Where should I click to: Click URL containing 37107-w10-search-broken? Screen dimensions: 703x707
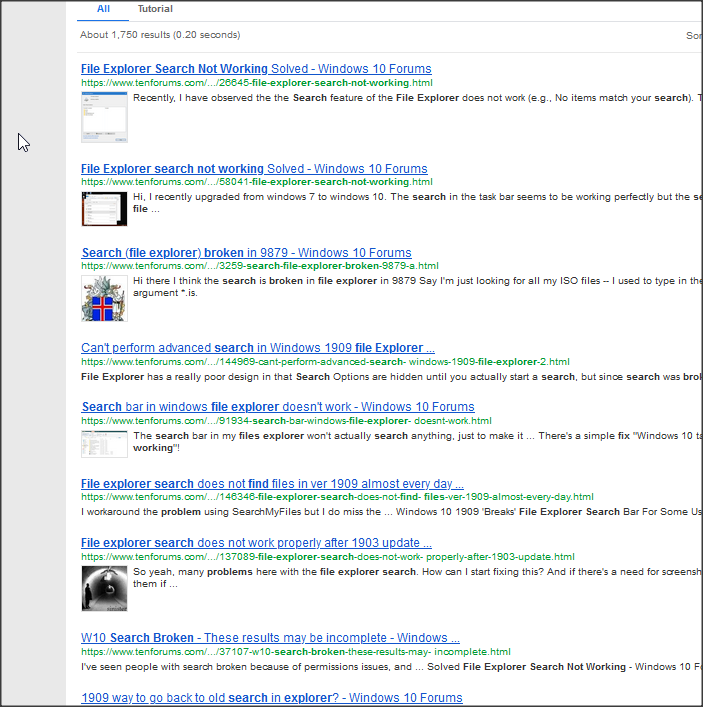[296, 652]
